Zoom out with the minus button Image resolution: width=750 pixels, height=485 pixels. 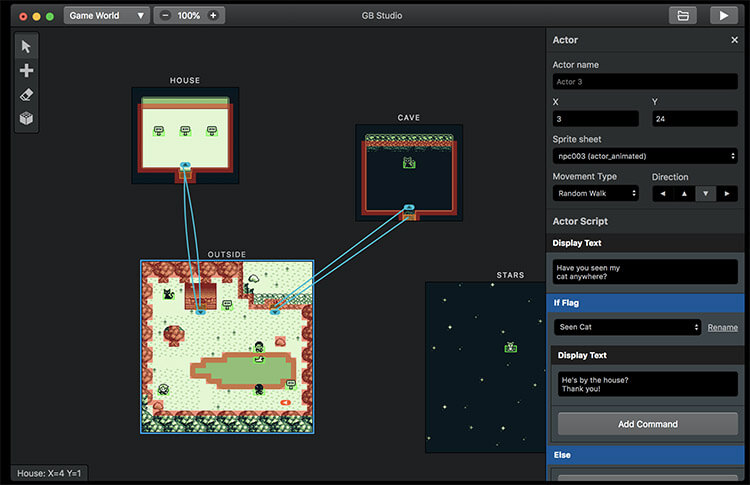click(165, 15)
